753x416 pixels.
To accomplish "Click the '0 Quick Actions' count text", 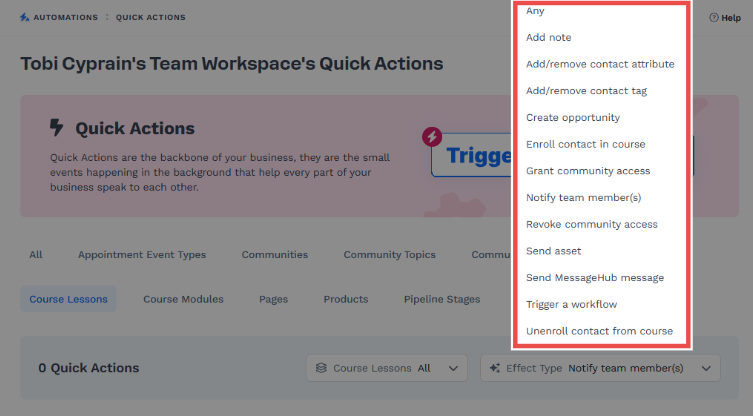I will pyautogui.click(x=89, y=368).
